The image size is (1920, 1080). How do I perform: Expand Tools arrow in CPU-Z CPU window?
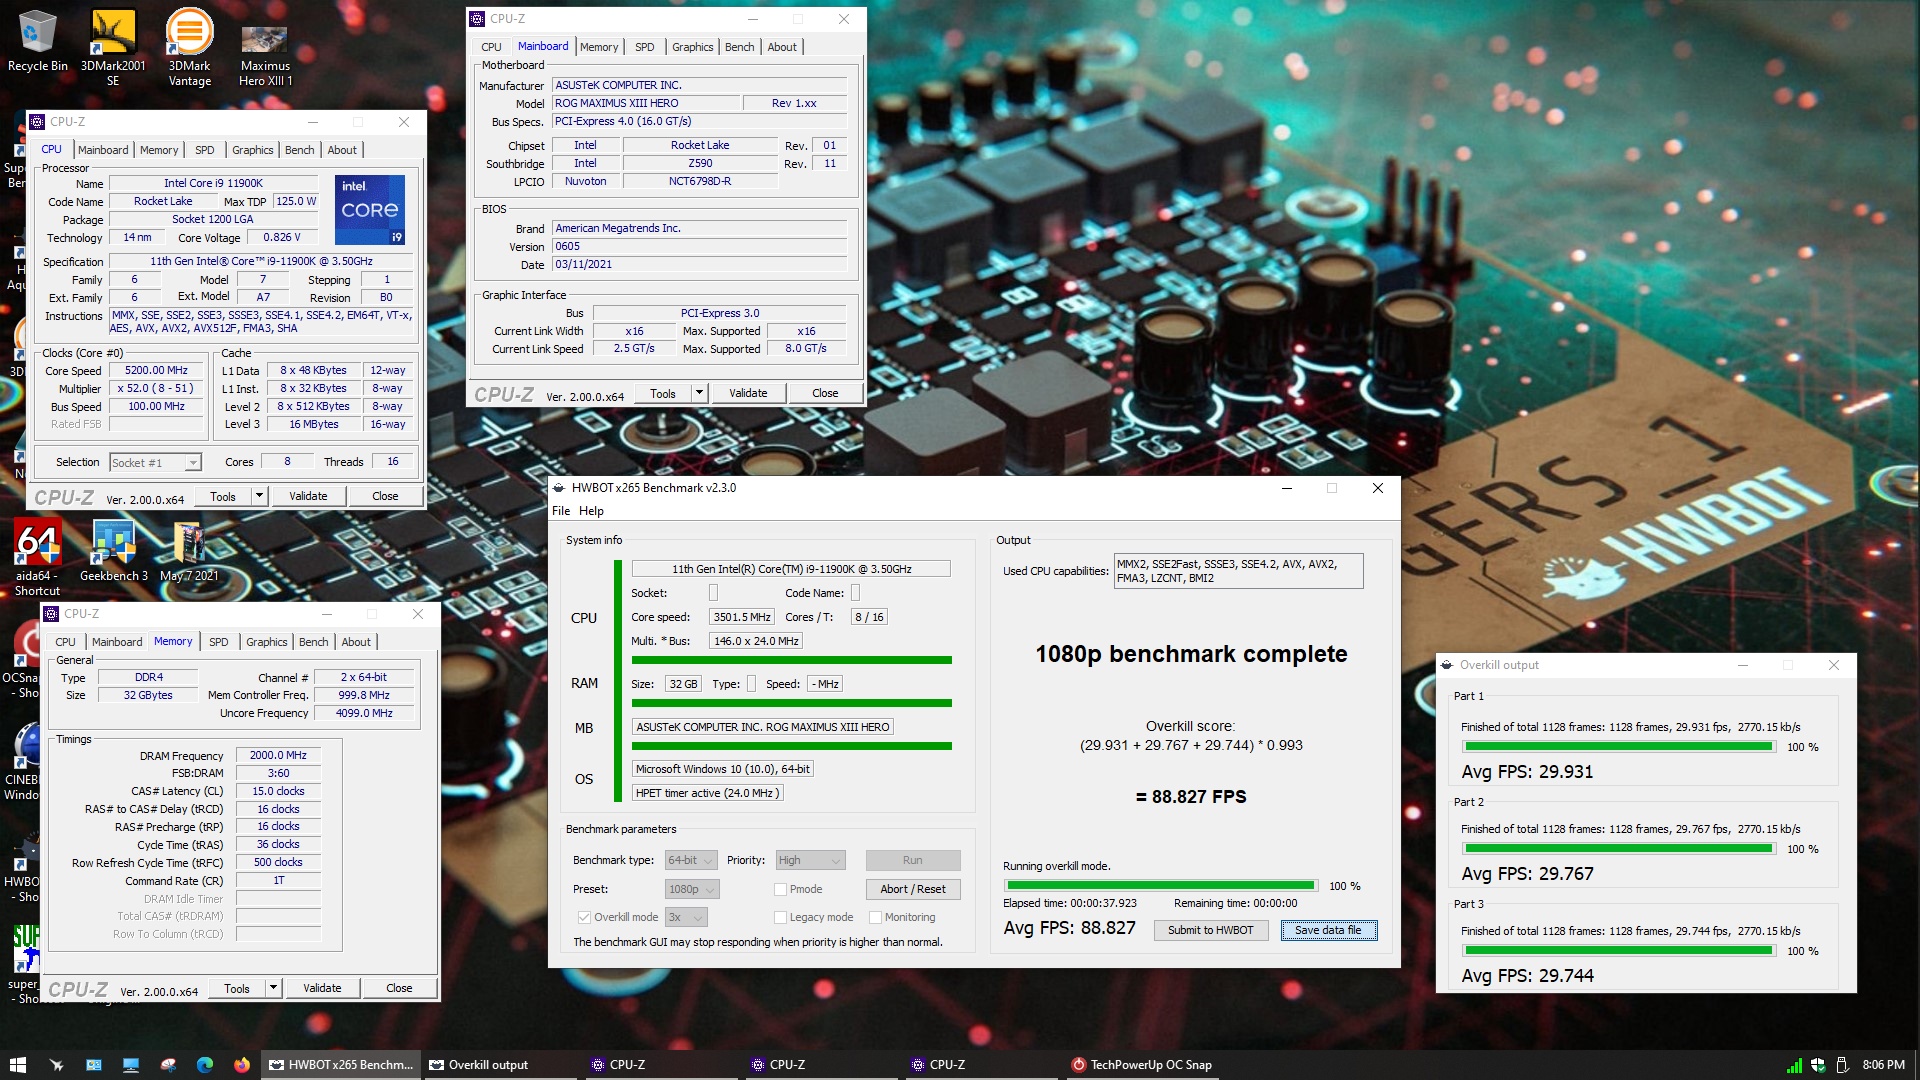(259, 496)
